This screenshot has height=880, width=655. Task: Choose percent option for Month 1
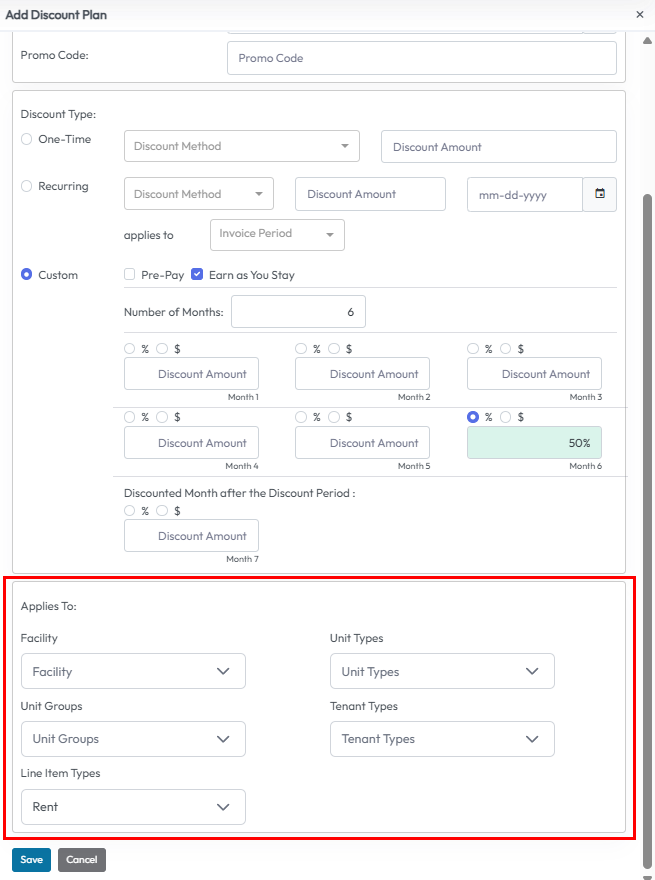coord(130,349)
